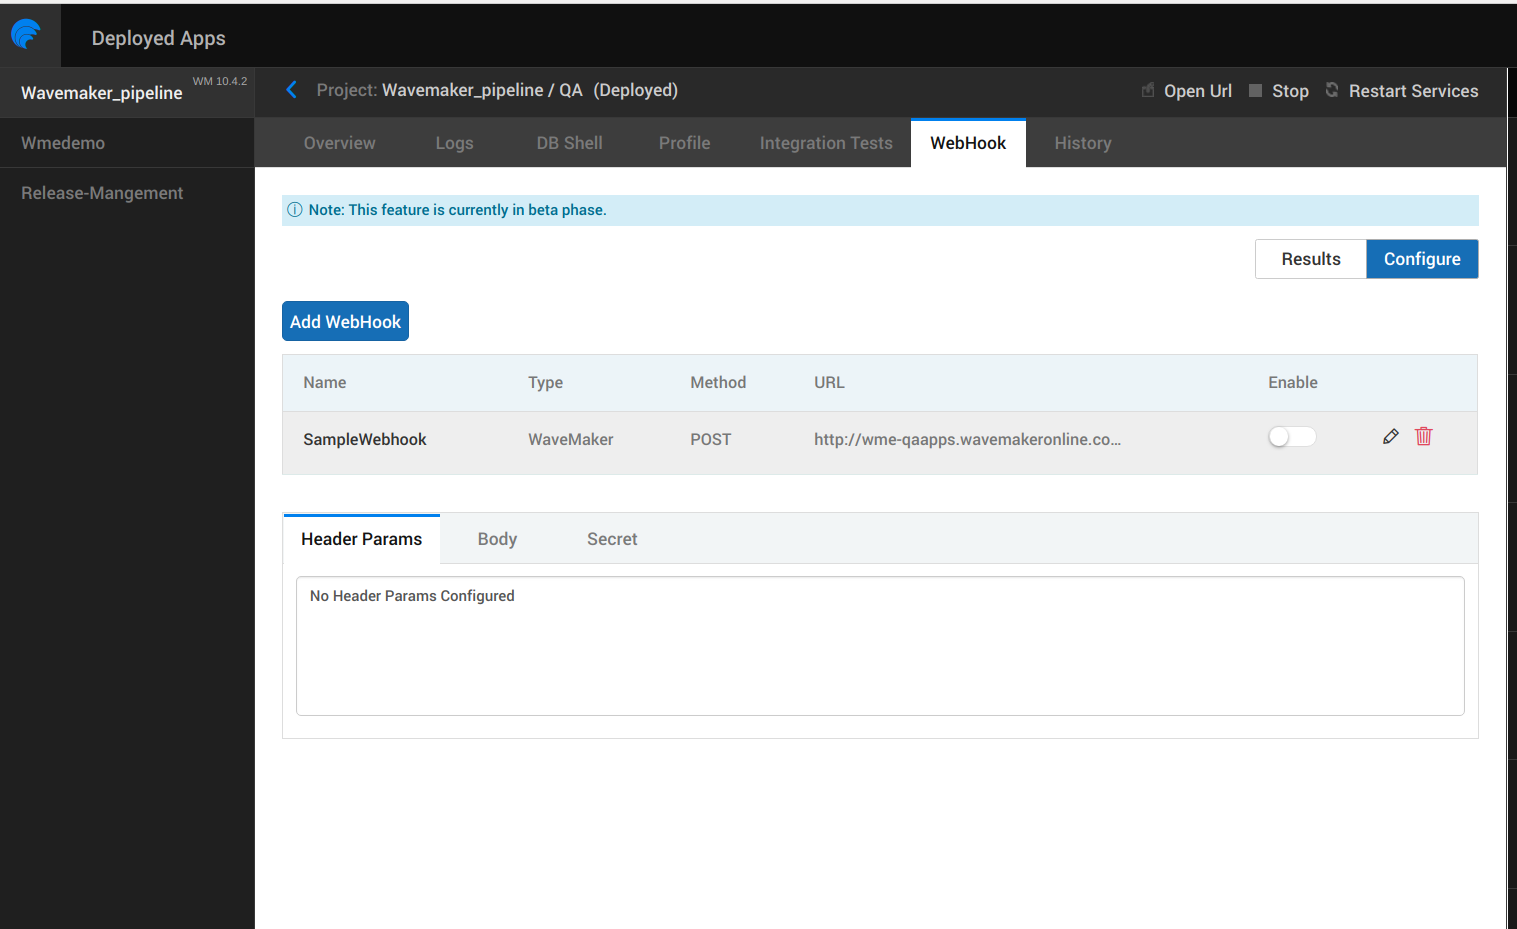Click the back arrow beside the Project title

point(291,89)
